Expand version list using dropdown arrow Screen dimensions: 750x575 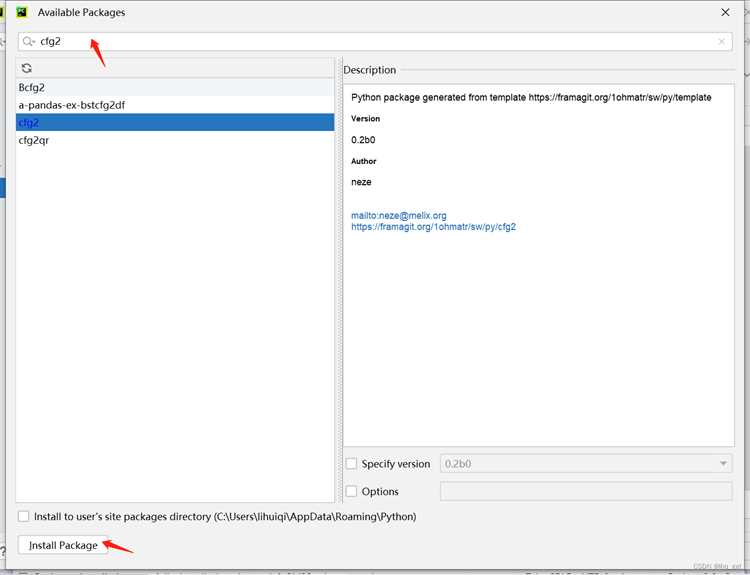coord(723,464)
